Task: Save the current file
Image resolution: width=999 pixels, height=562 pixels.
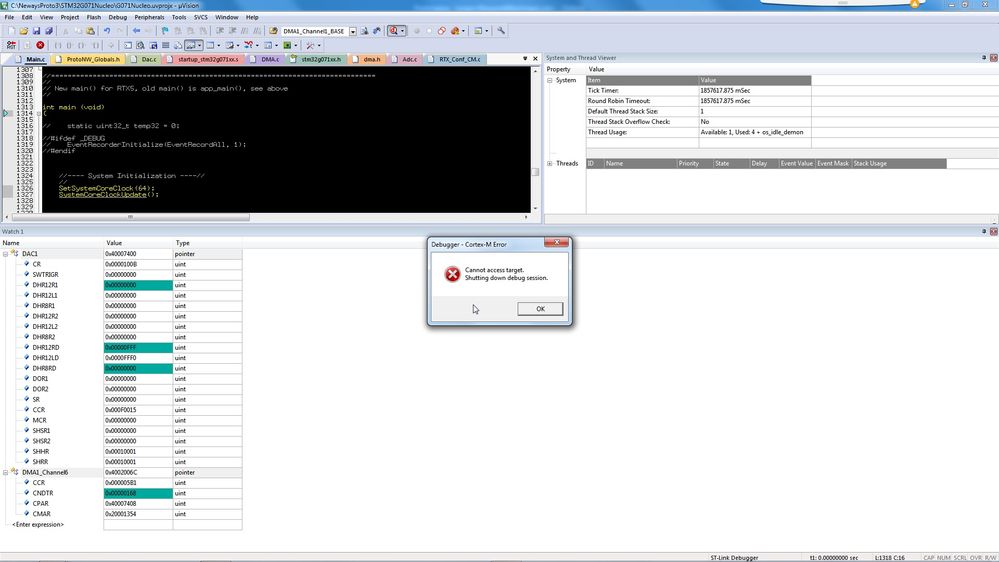Action: coord(36,31)
